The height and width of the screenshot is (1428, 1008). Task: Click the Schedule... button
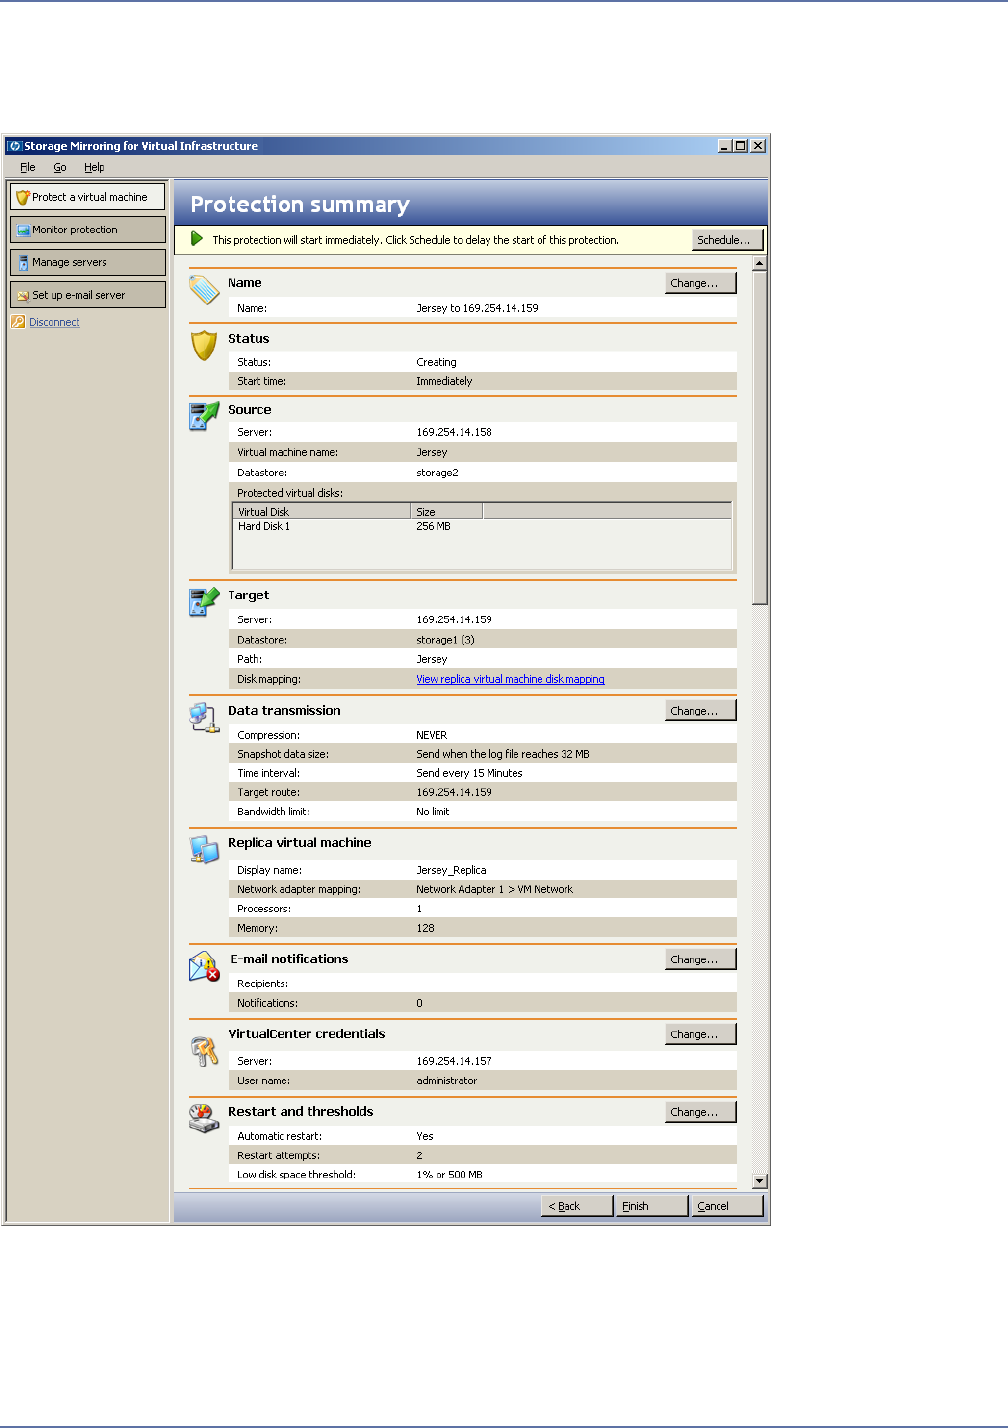[x=727, y=240]
